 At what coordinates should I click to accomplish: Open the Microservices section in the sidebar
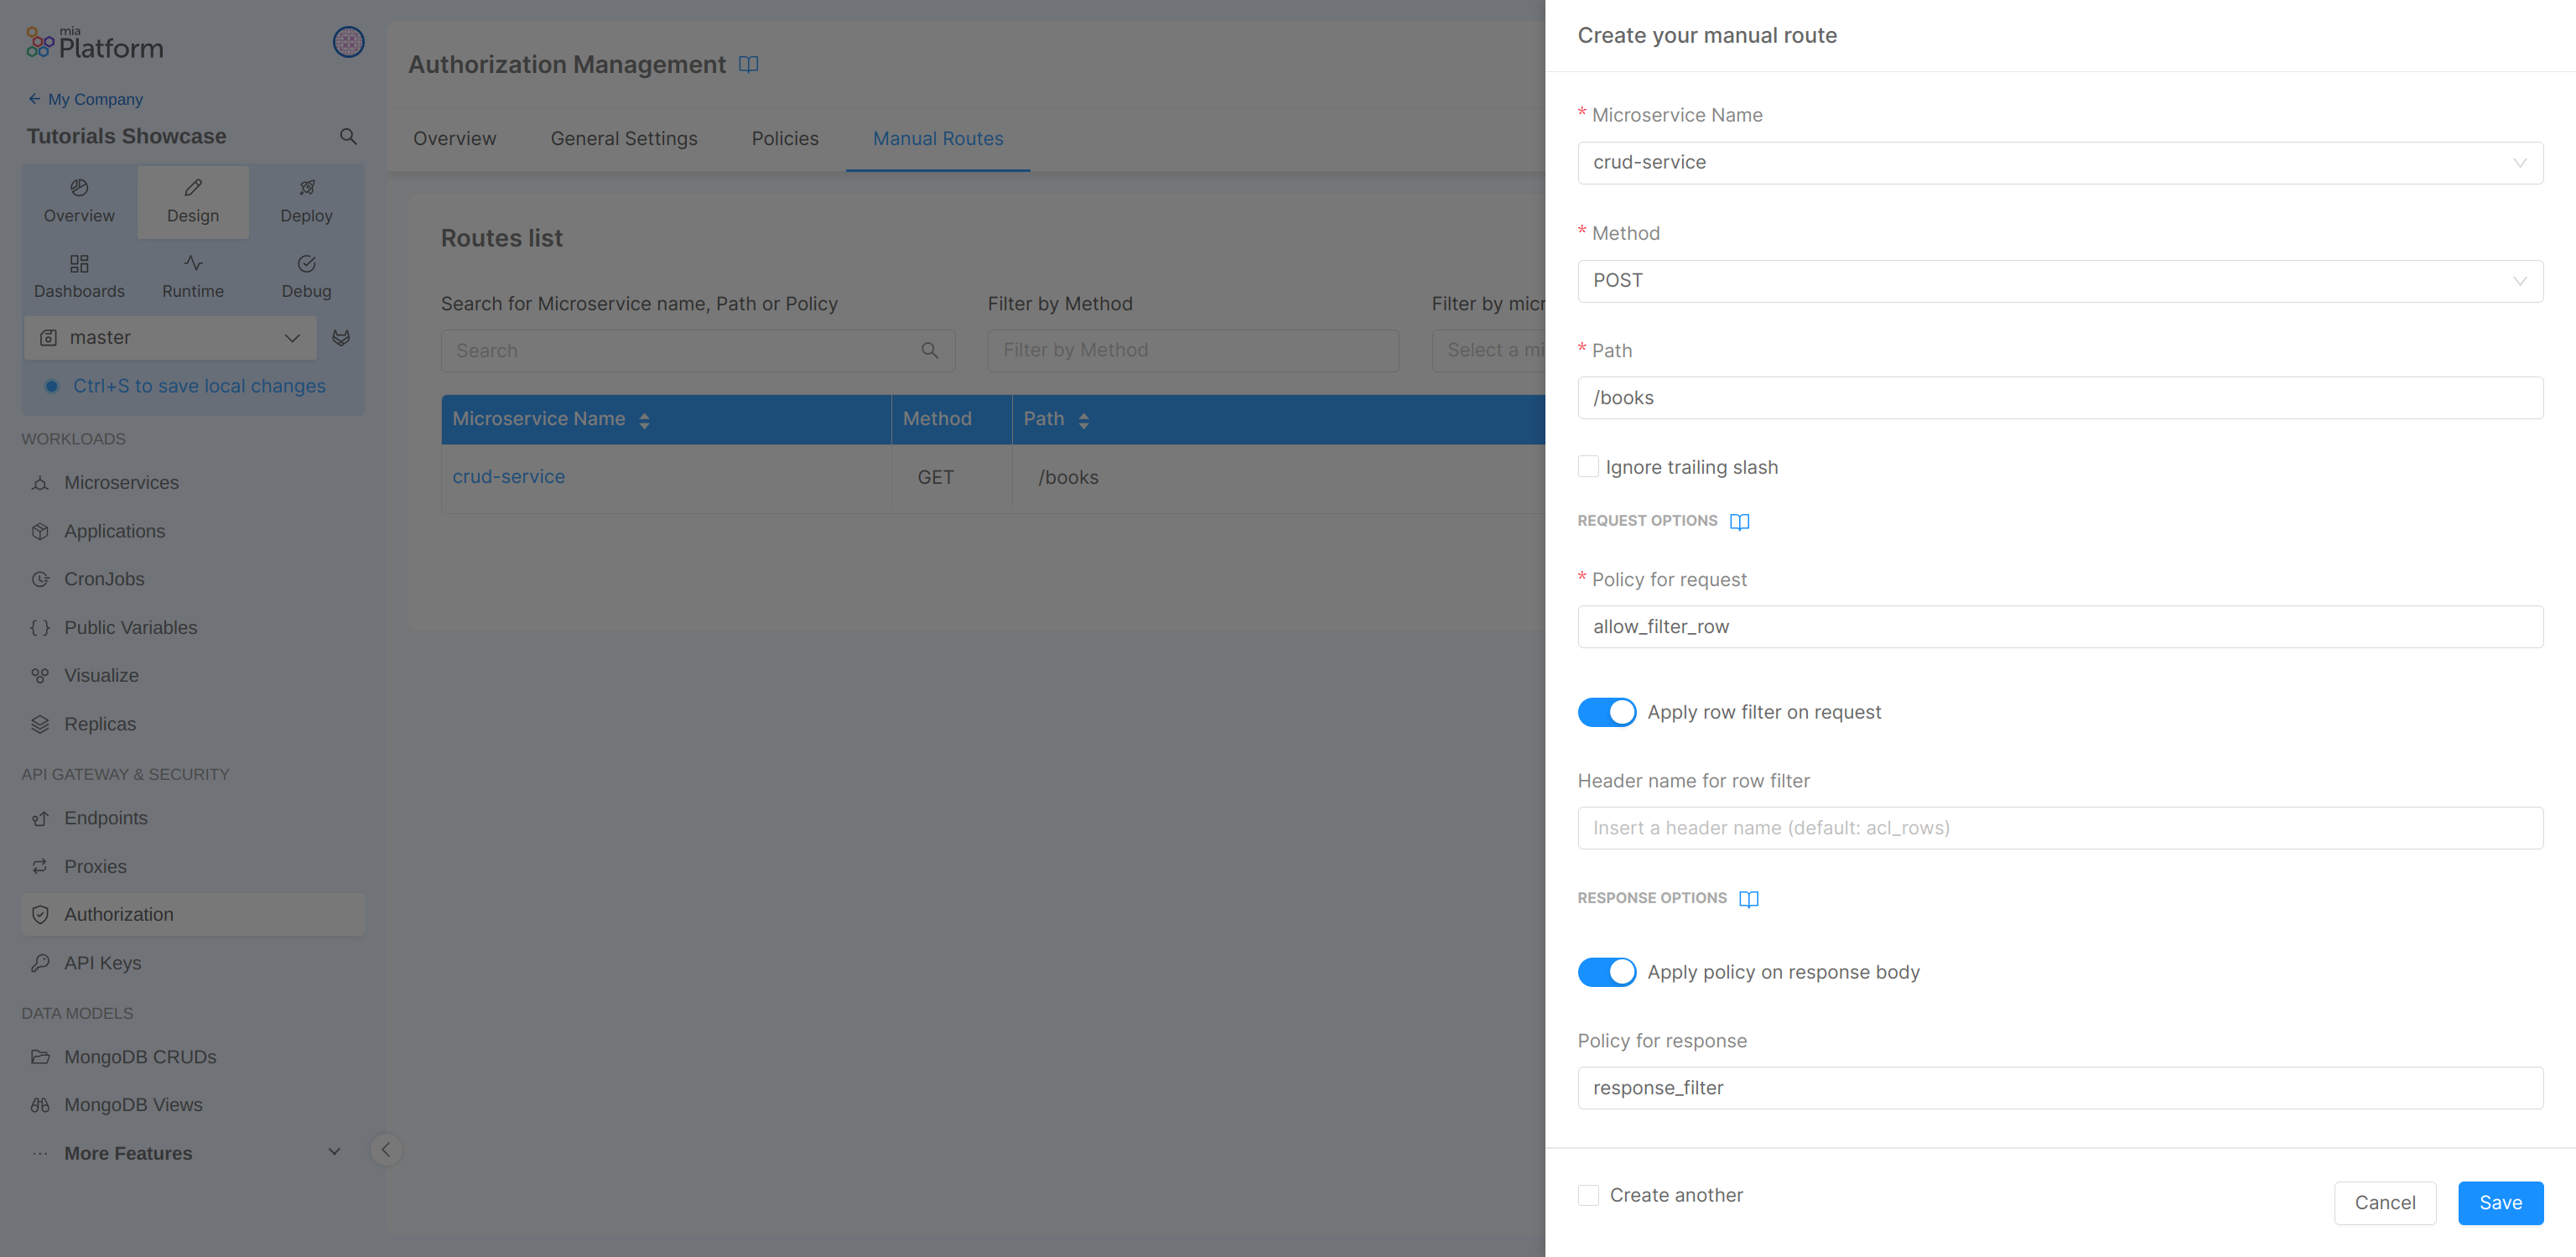[x=119, y=482]
